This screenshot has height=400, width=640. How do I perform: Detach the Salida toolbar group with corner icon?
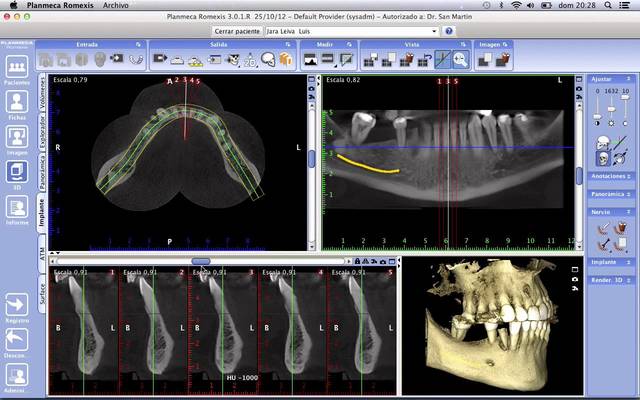tap(288, 44)
